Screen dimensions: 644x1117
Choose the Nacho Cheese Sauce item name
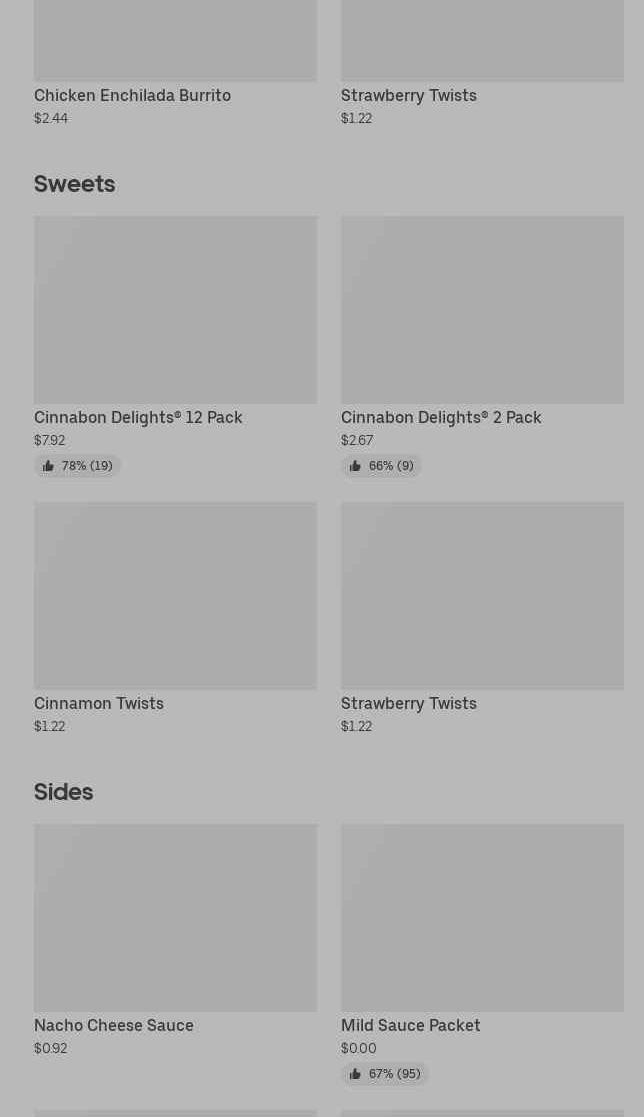point(114,1025)
